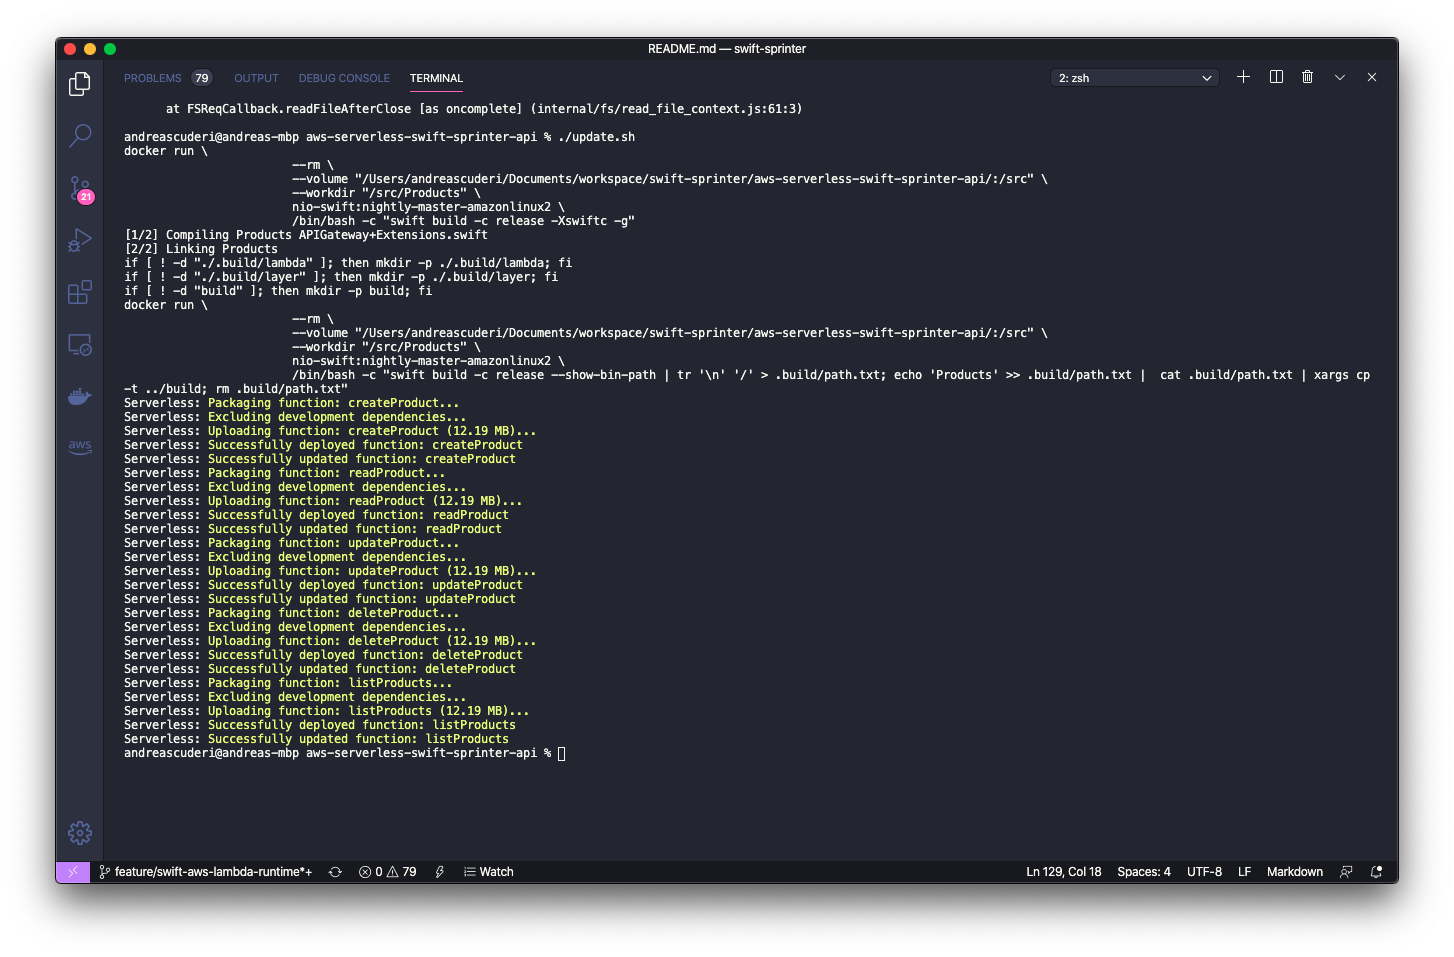Select the 2: zsh terminal dropdown
This screenshot has height=957, width=1454.
point(1135,78)
